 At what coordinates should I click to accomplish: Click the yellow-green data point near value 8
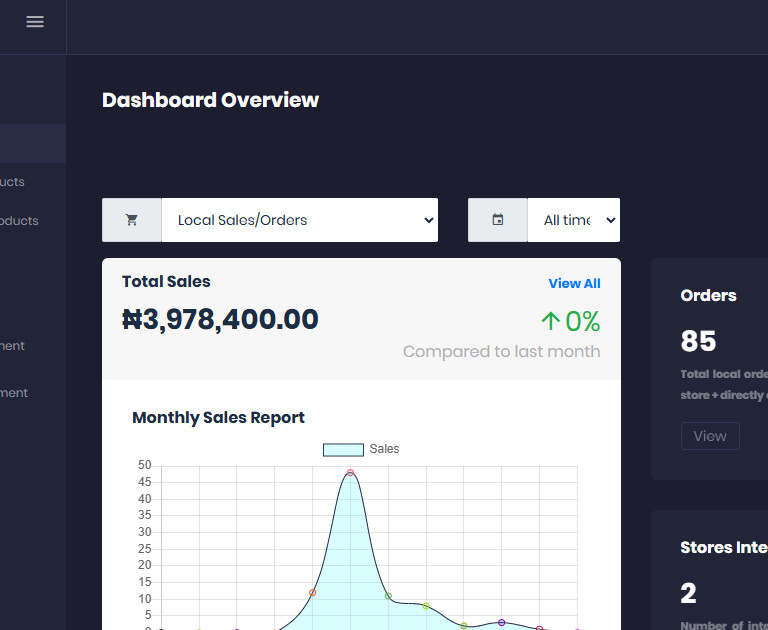tap(426, 606)
